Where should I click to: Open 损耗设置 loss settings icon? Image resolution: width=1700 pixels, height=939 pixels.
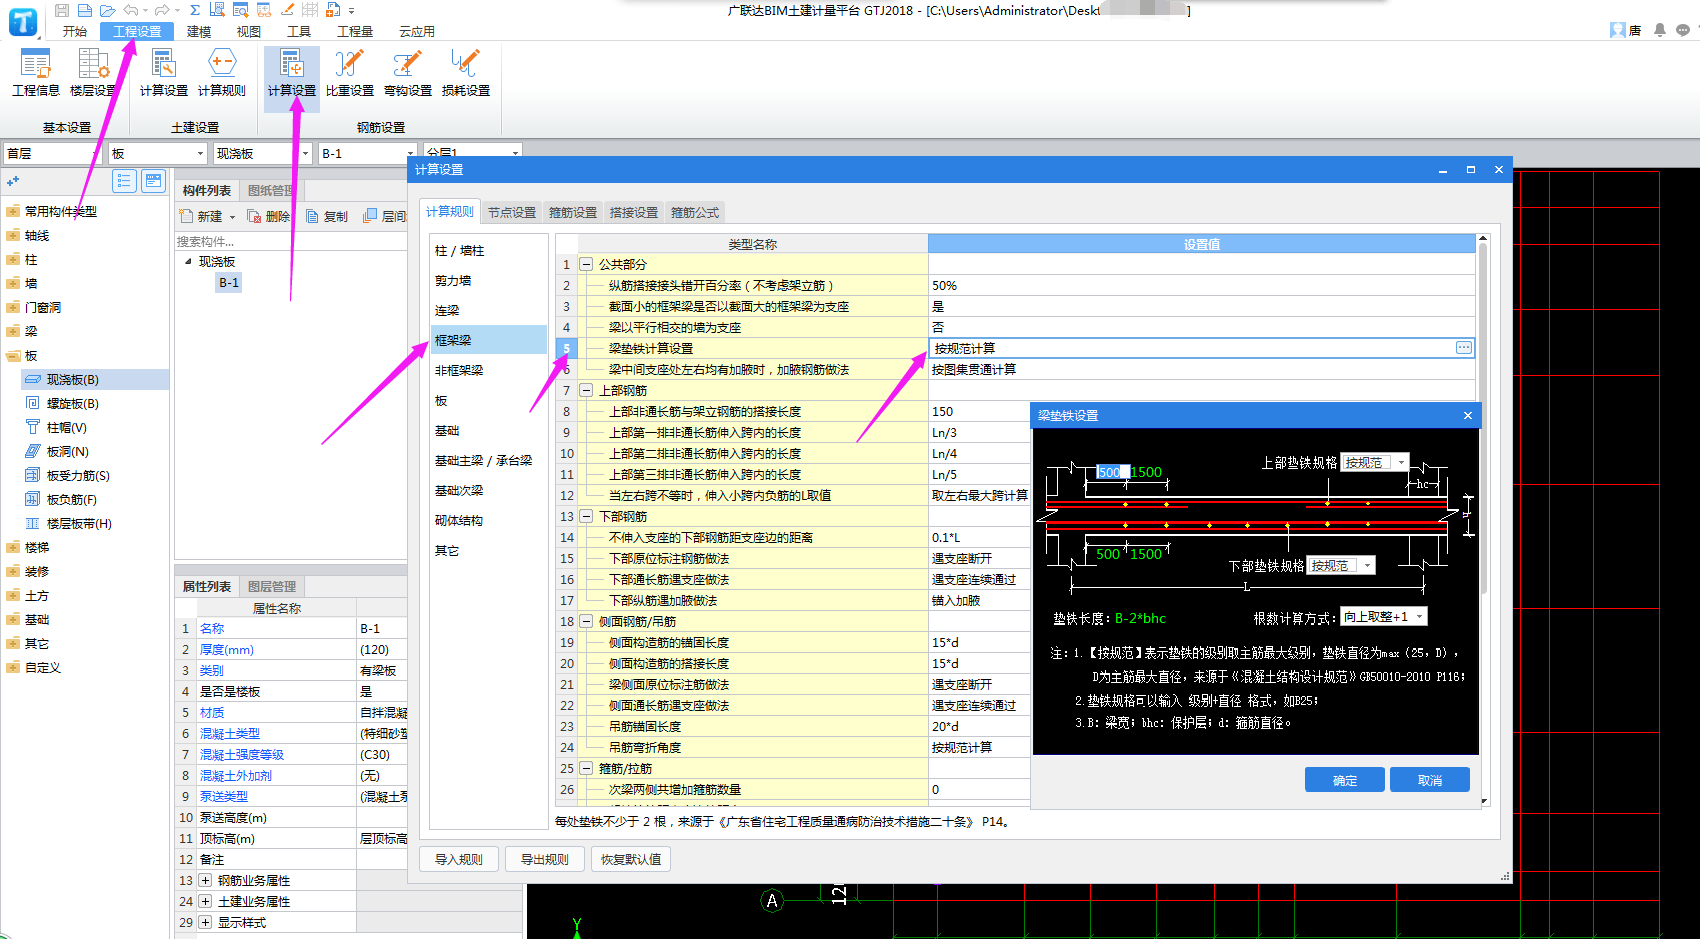[x=466, y=73]
